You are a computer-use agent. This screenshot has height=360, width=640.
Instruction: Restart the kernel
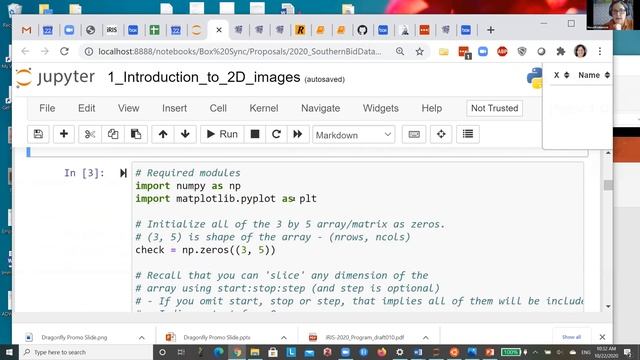(x=276, y=134)
